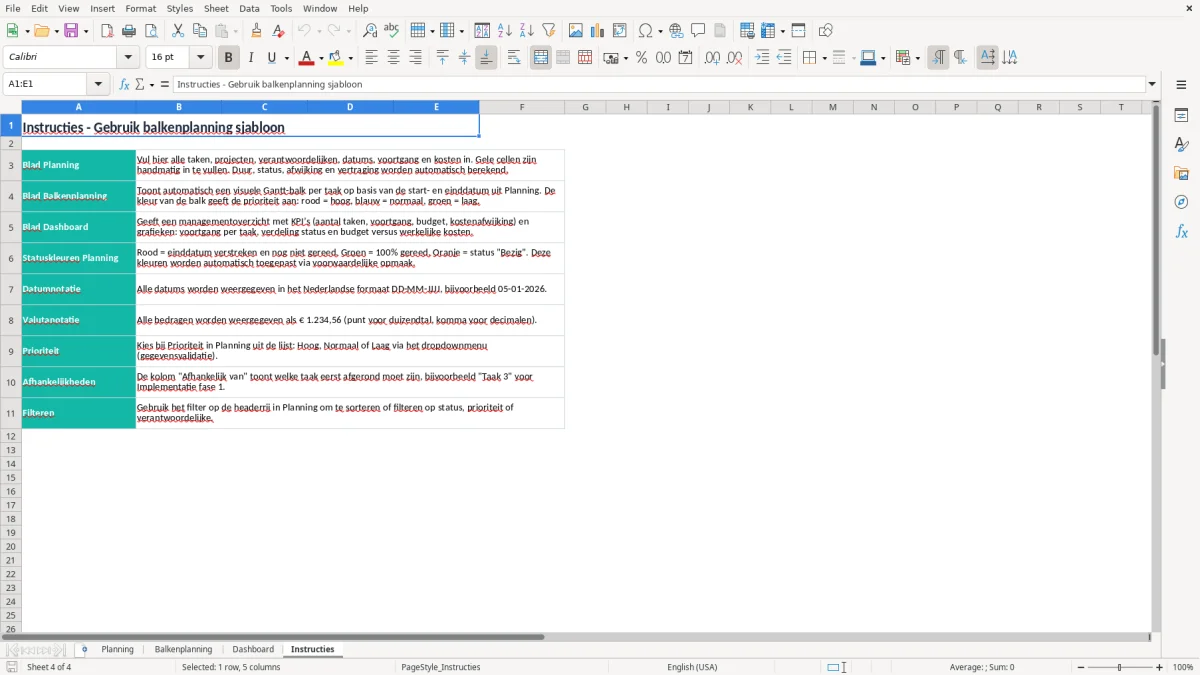1200x675 pixels.
Task: Activate Clone Formatting paintbrush
Action: click(257, 31)
